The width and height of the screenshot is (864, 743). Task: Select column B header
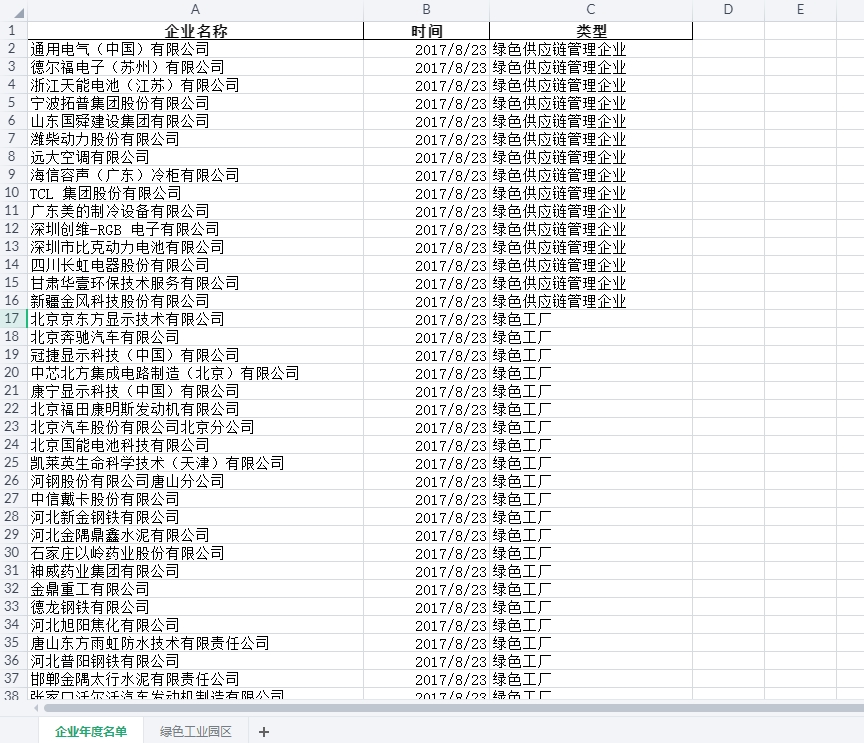(426, 9)
